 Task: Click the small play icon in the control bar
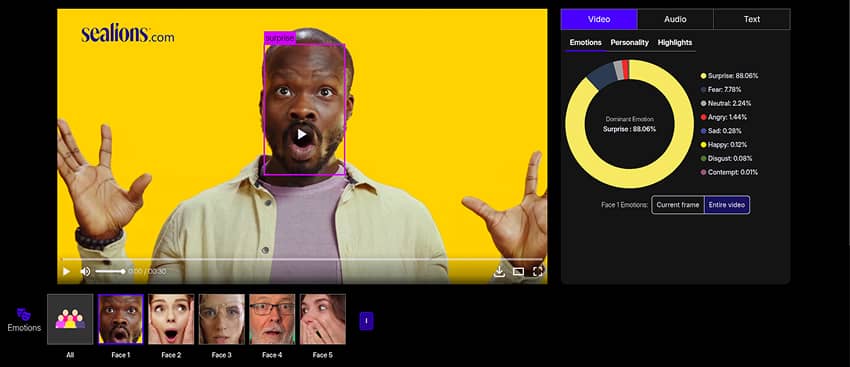point(67,271)
